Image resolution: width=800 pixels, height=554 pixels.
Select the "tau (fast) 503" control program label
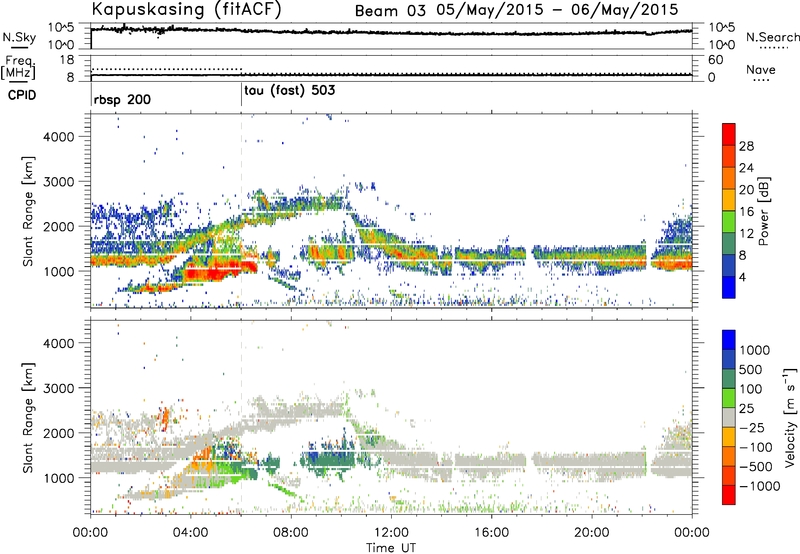[x=290, y=91]
